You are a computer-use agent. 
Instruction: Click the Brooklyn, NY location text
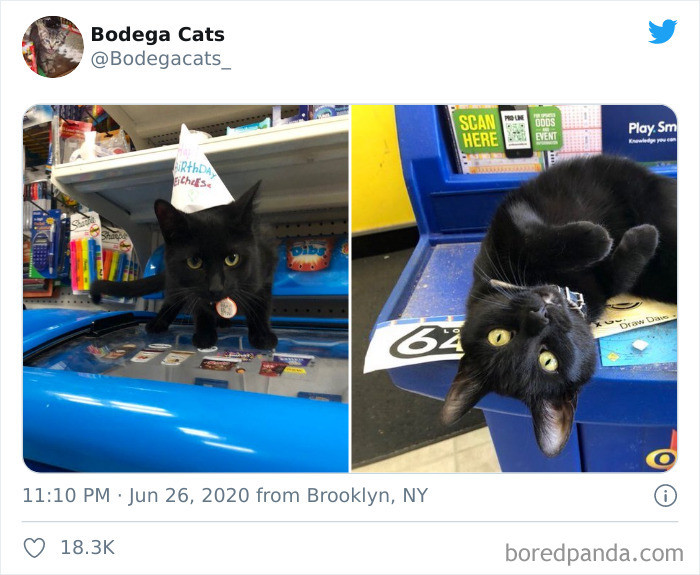click(367, 496)
